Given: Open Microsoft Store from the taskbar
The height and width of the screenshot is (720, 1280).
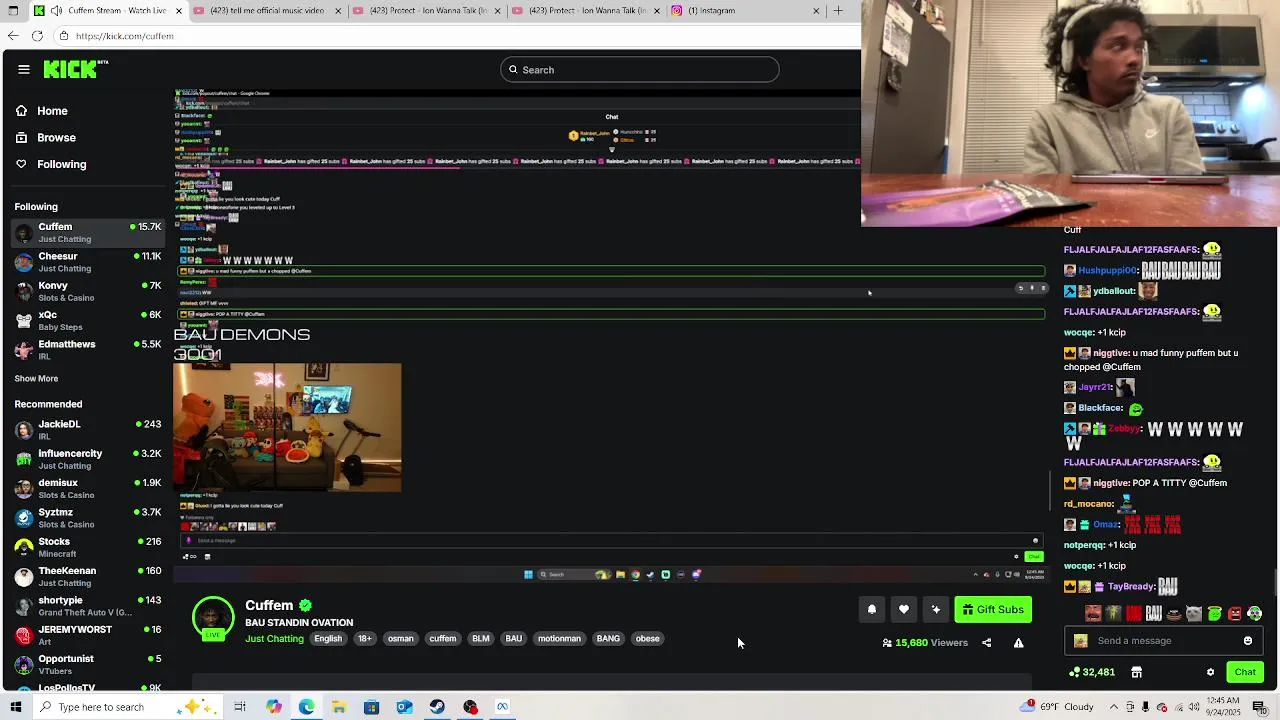Looking at the screenshot, I should tap(371, 707).
